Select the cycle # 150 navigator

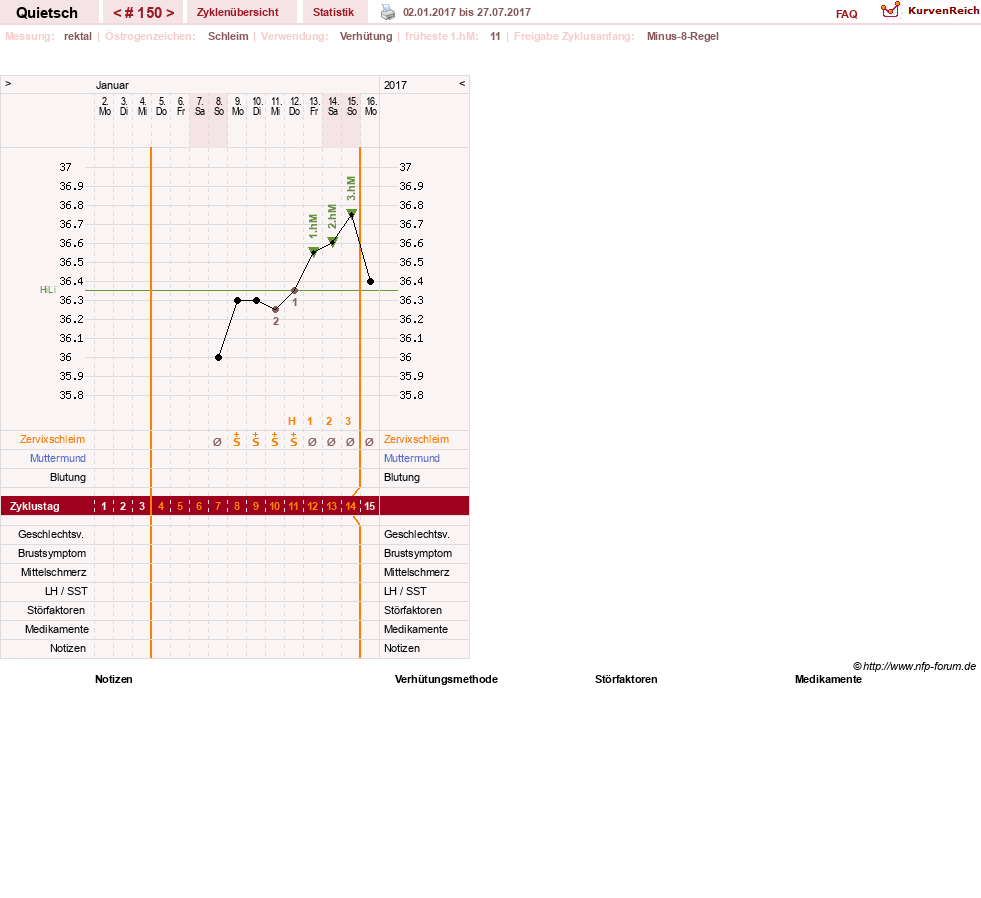click(143, 13)
